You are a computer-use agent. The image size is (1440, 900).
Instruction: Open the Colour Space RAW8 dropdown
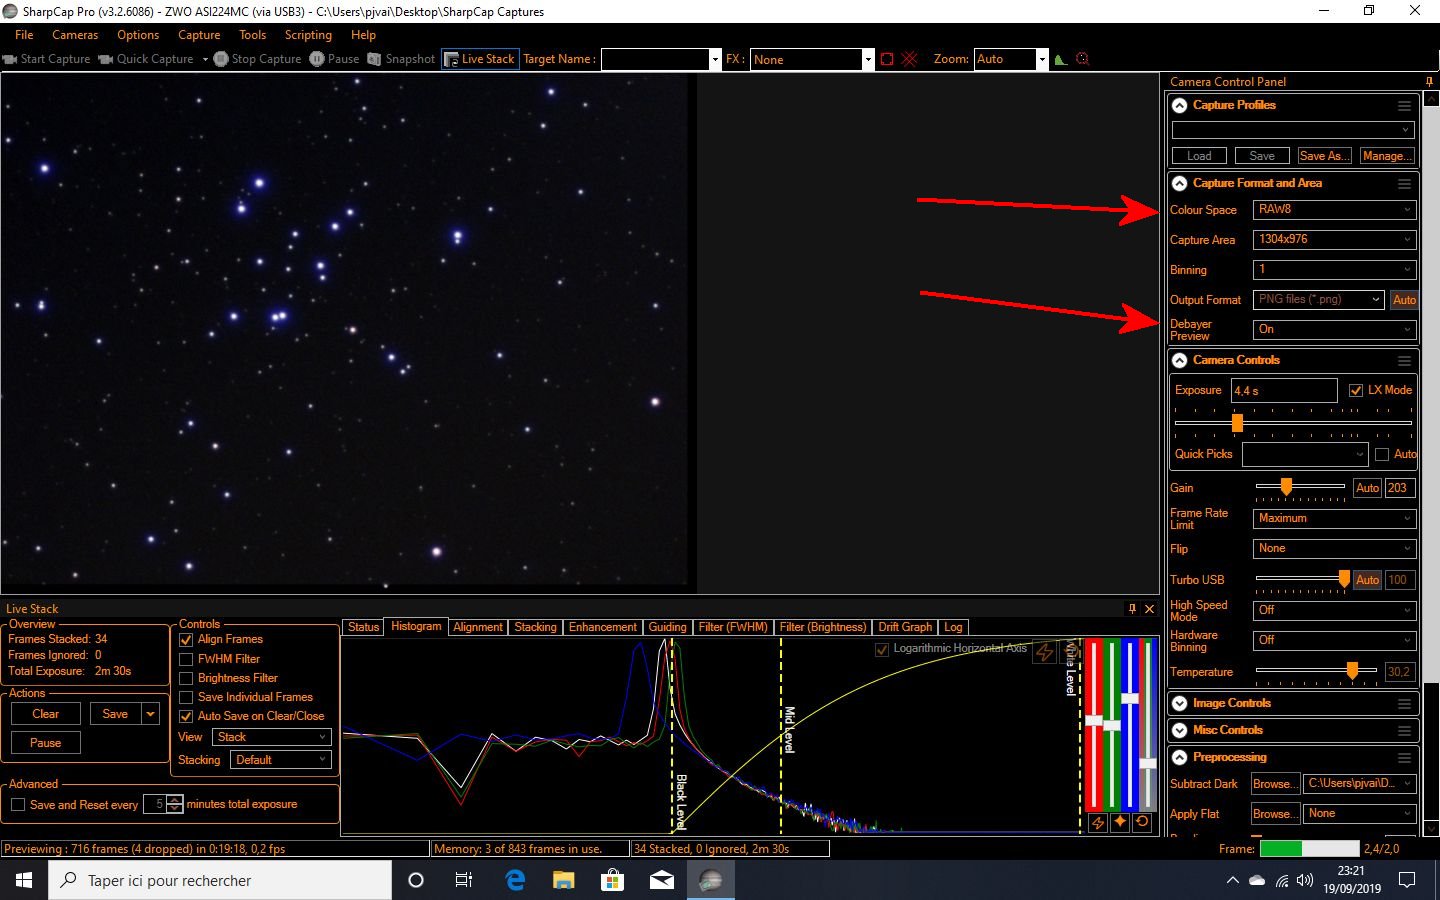(1334, 210)
